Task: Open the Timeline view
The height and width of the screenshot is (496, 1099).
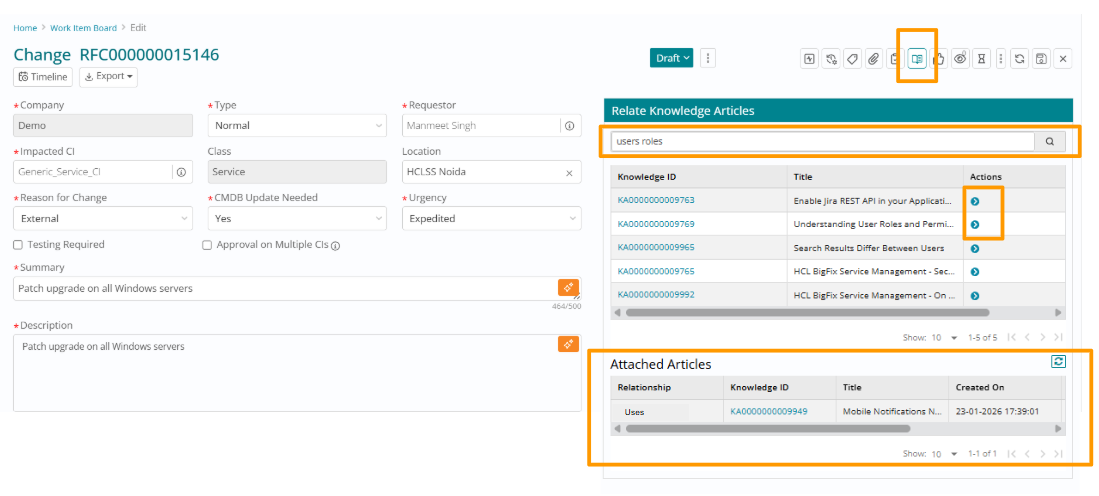Action: (43, 76)
